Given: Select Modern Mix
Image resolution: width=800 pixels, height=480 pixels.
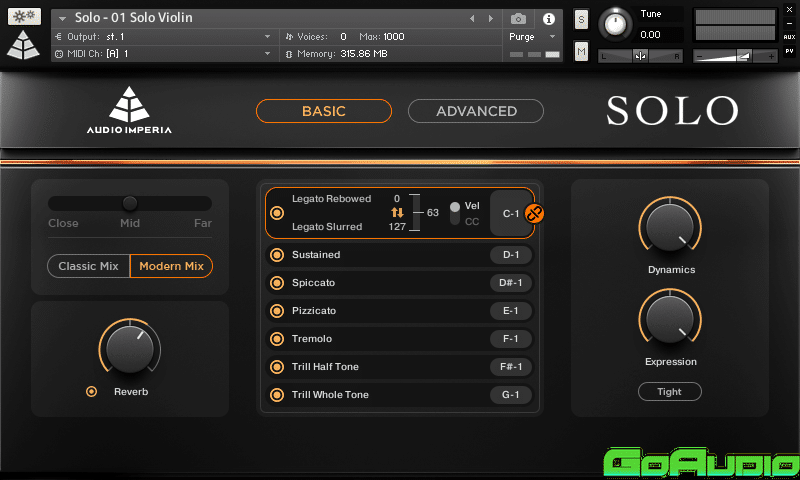Looking at the screenshot, I should coord(171,266).
